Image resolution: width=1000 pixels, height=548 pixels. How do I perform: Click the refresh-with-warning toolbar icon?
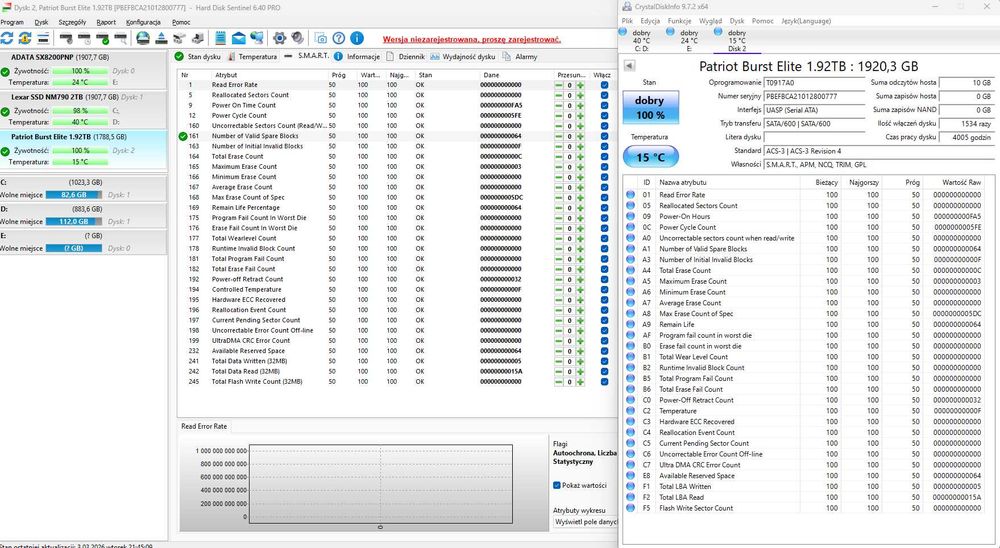point(25,38)
